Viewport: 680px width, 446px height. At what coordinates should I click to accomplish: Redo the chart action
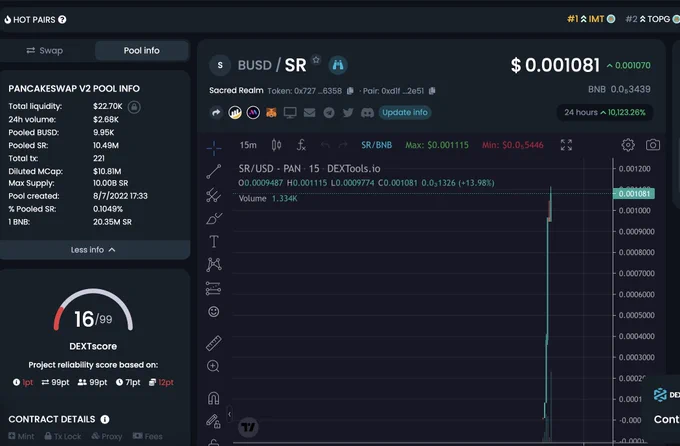(343, 145)
